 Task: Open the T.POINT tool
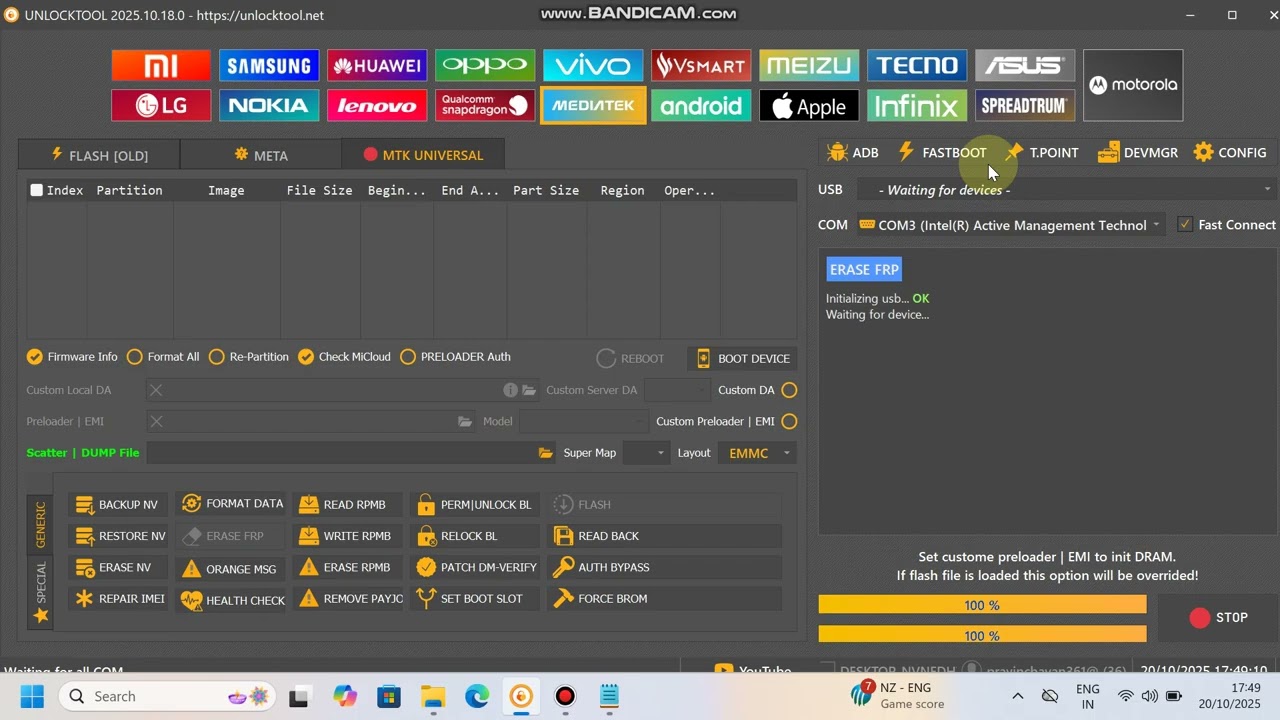coord(1042,152)
